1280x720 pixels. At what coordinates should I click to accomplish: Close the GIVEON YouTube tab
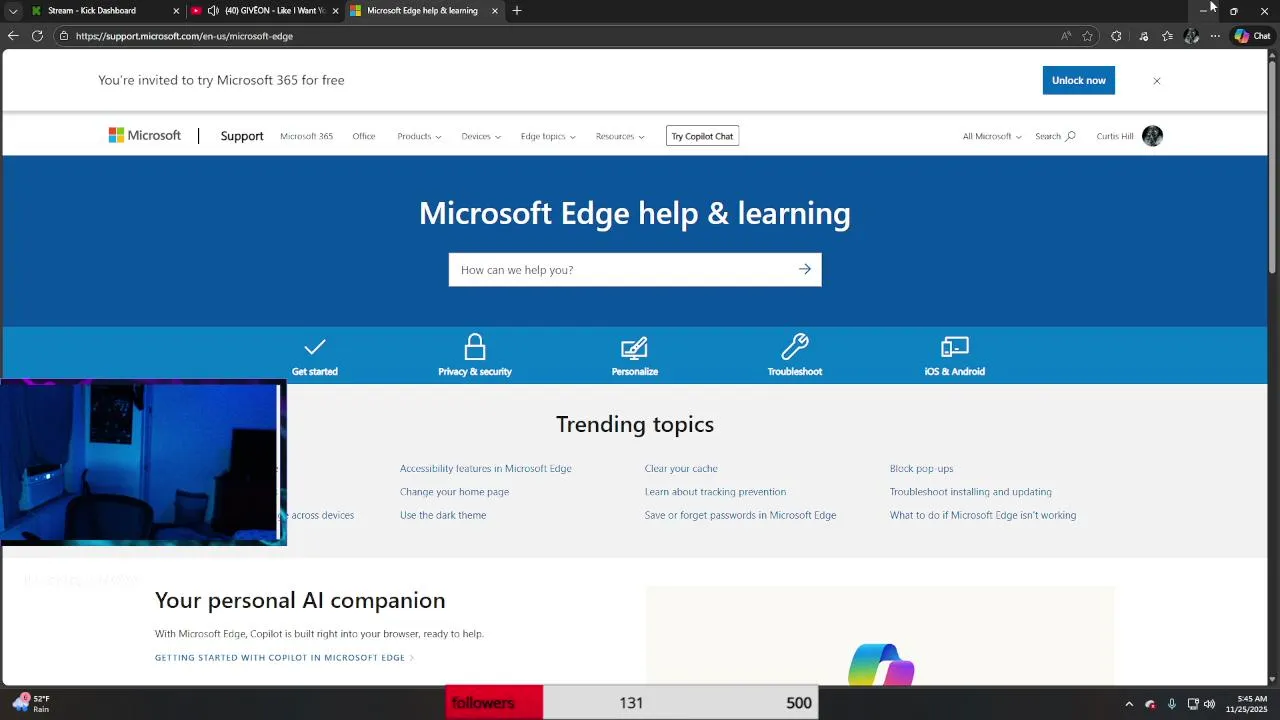click(336, 11)
